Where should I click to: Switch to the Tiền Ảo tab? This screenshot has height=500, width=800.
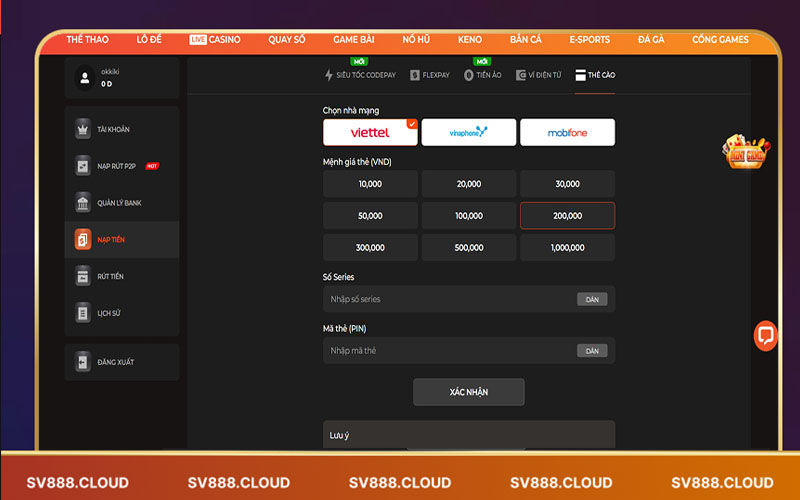click(x=483, y=75)
